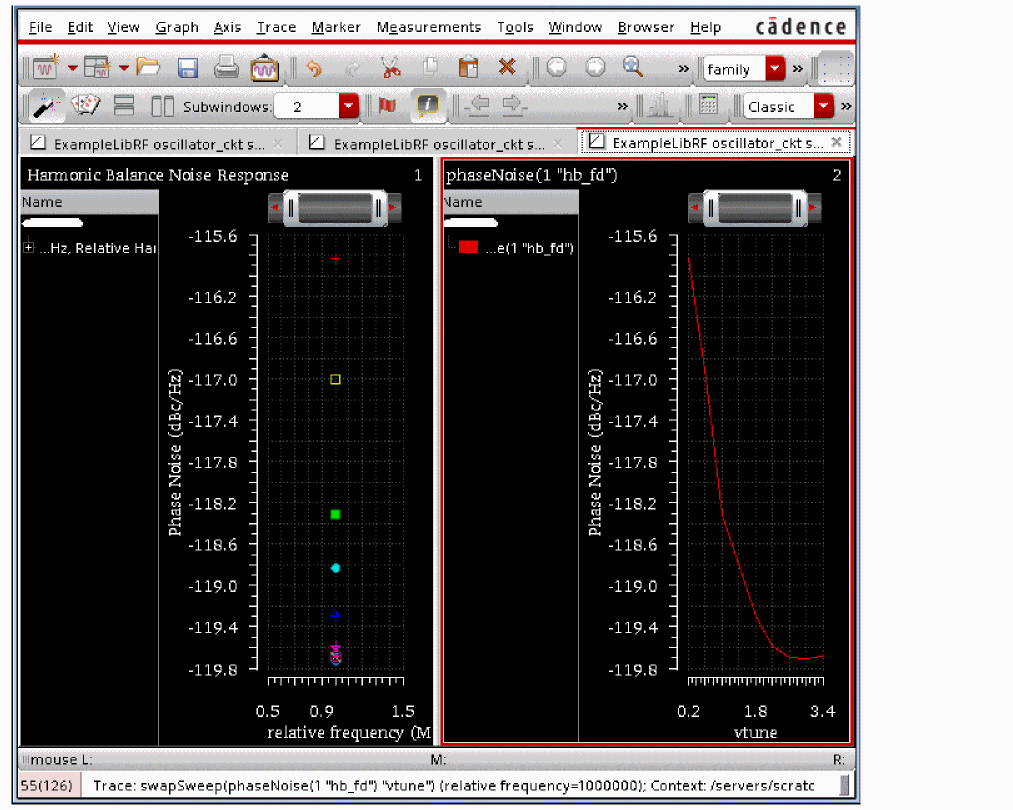Viewport: 1013px width, 810px height.
Task: Click the slider bar above the vtune plot
Action: 754,209
